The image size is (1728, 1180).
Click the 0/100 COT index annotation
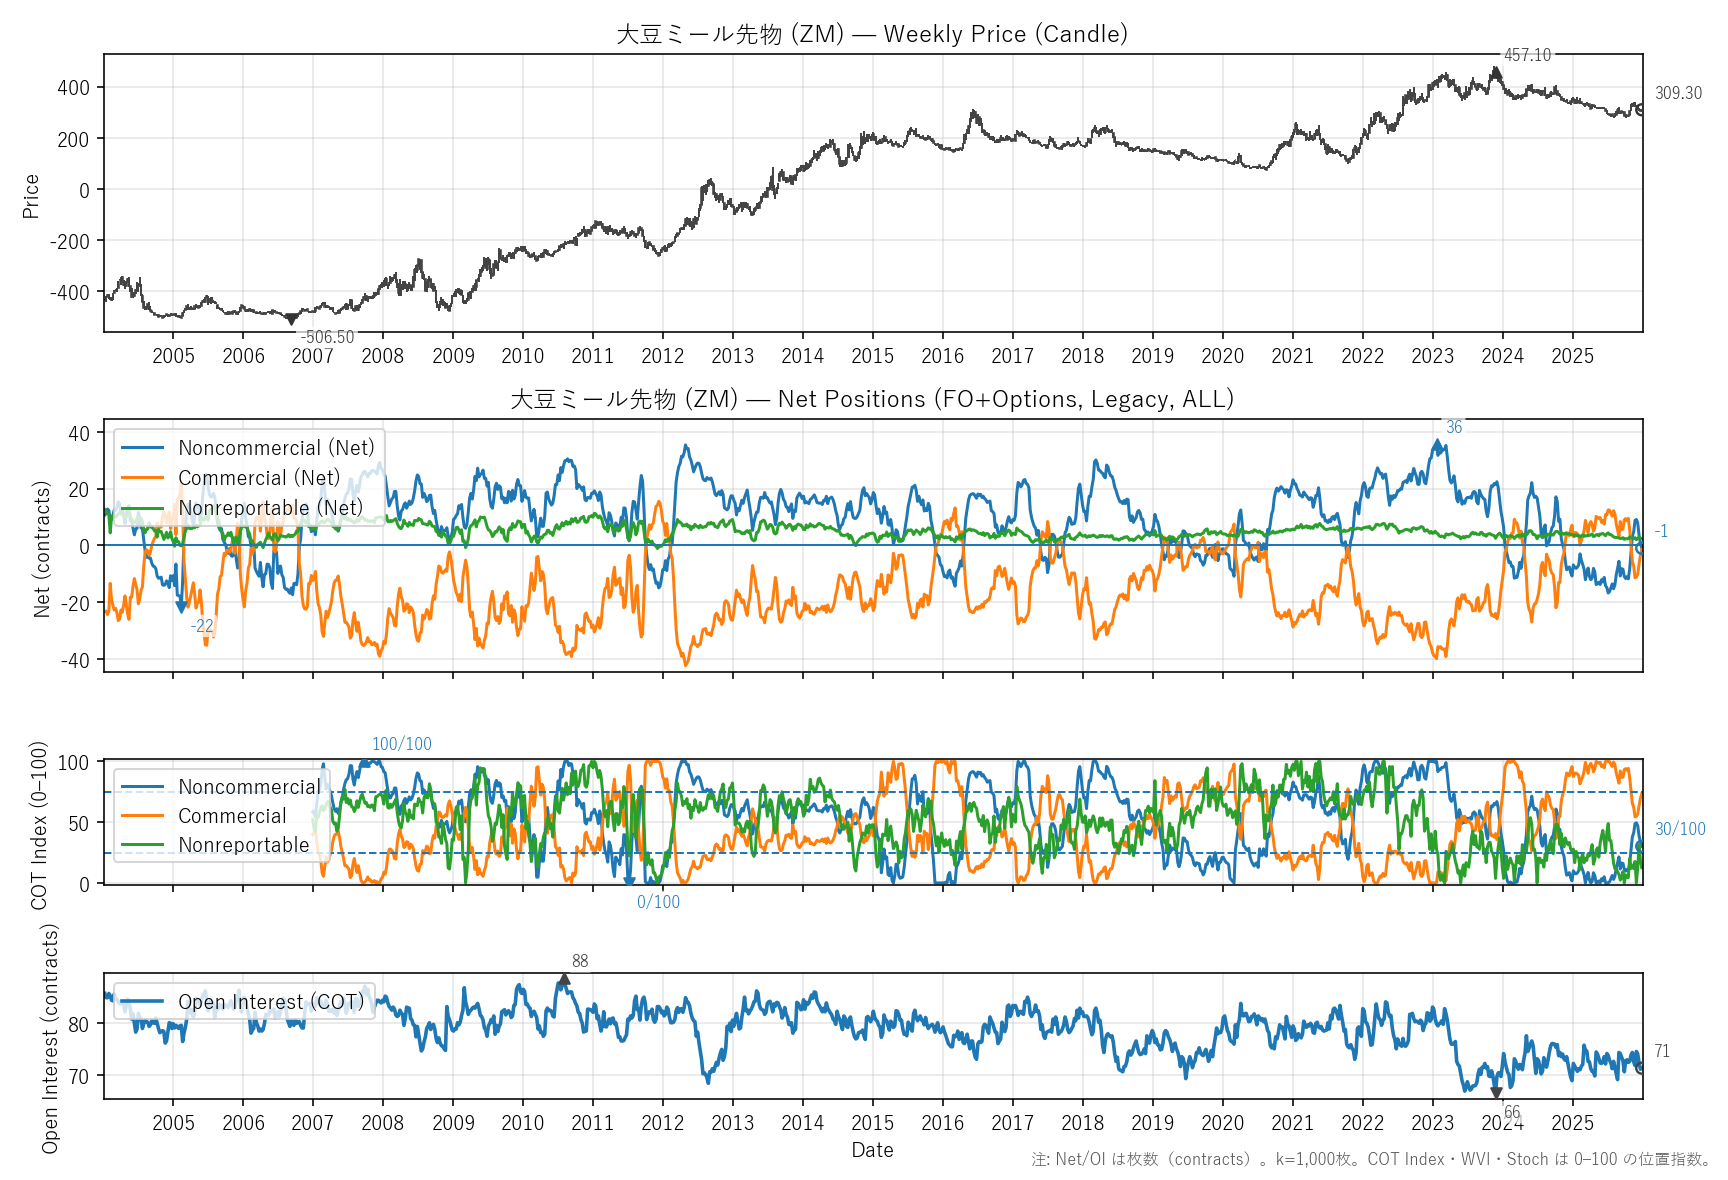(658, 902)
